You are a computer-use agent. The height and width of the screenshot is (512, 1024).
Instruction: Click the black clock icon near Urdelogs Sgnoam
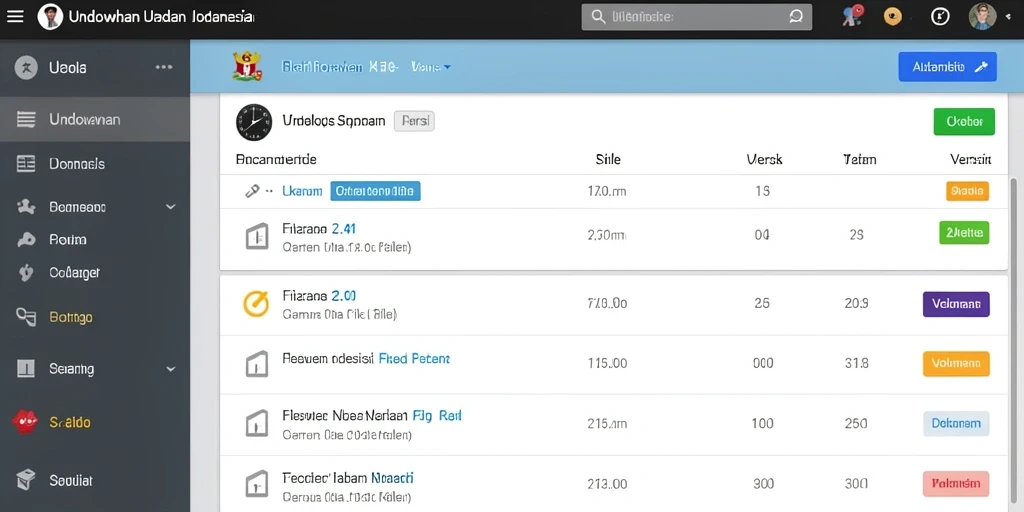tap(253, 122)
